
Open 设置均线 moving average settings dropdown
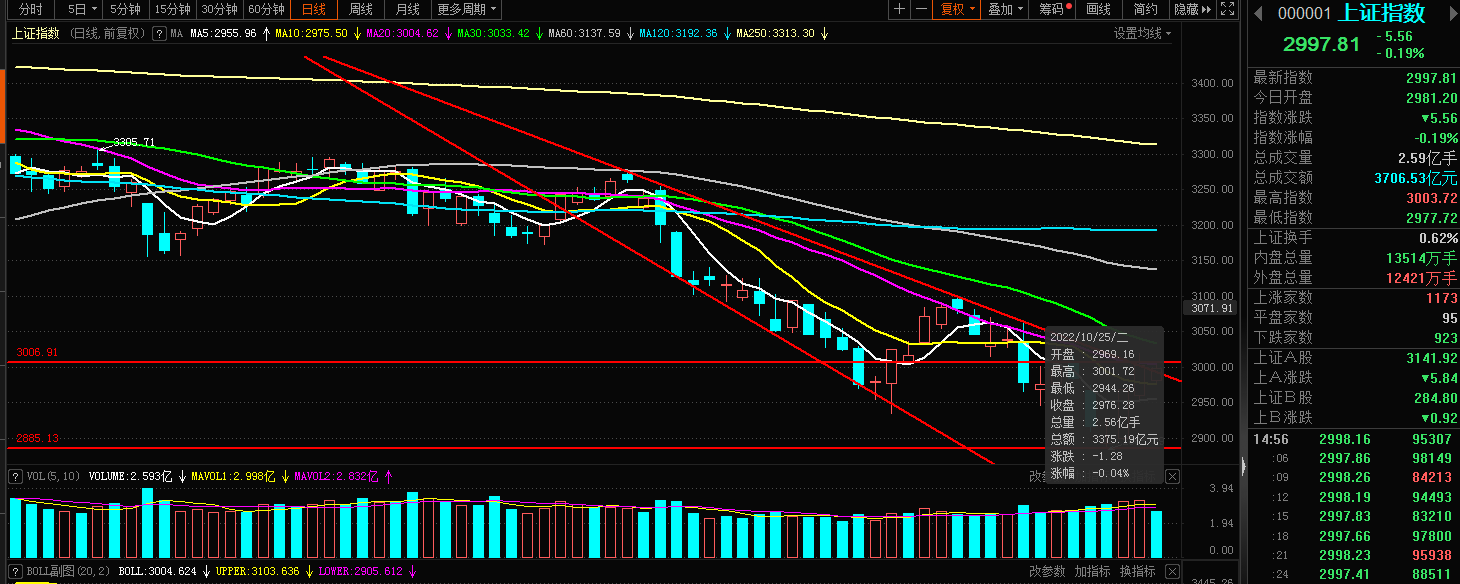tap(1143, 33)
